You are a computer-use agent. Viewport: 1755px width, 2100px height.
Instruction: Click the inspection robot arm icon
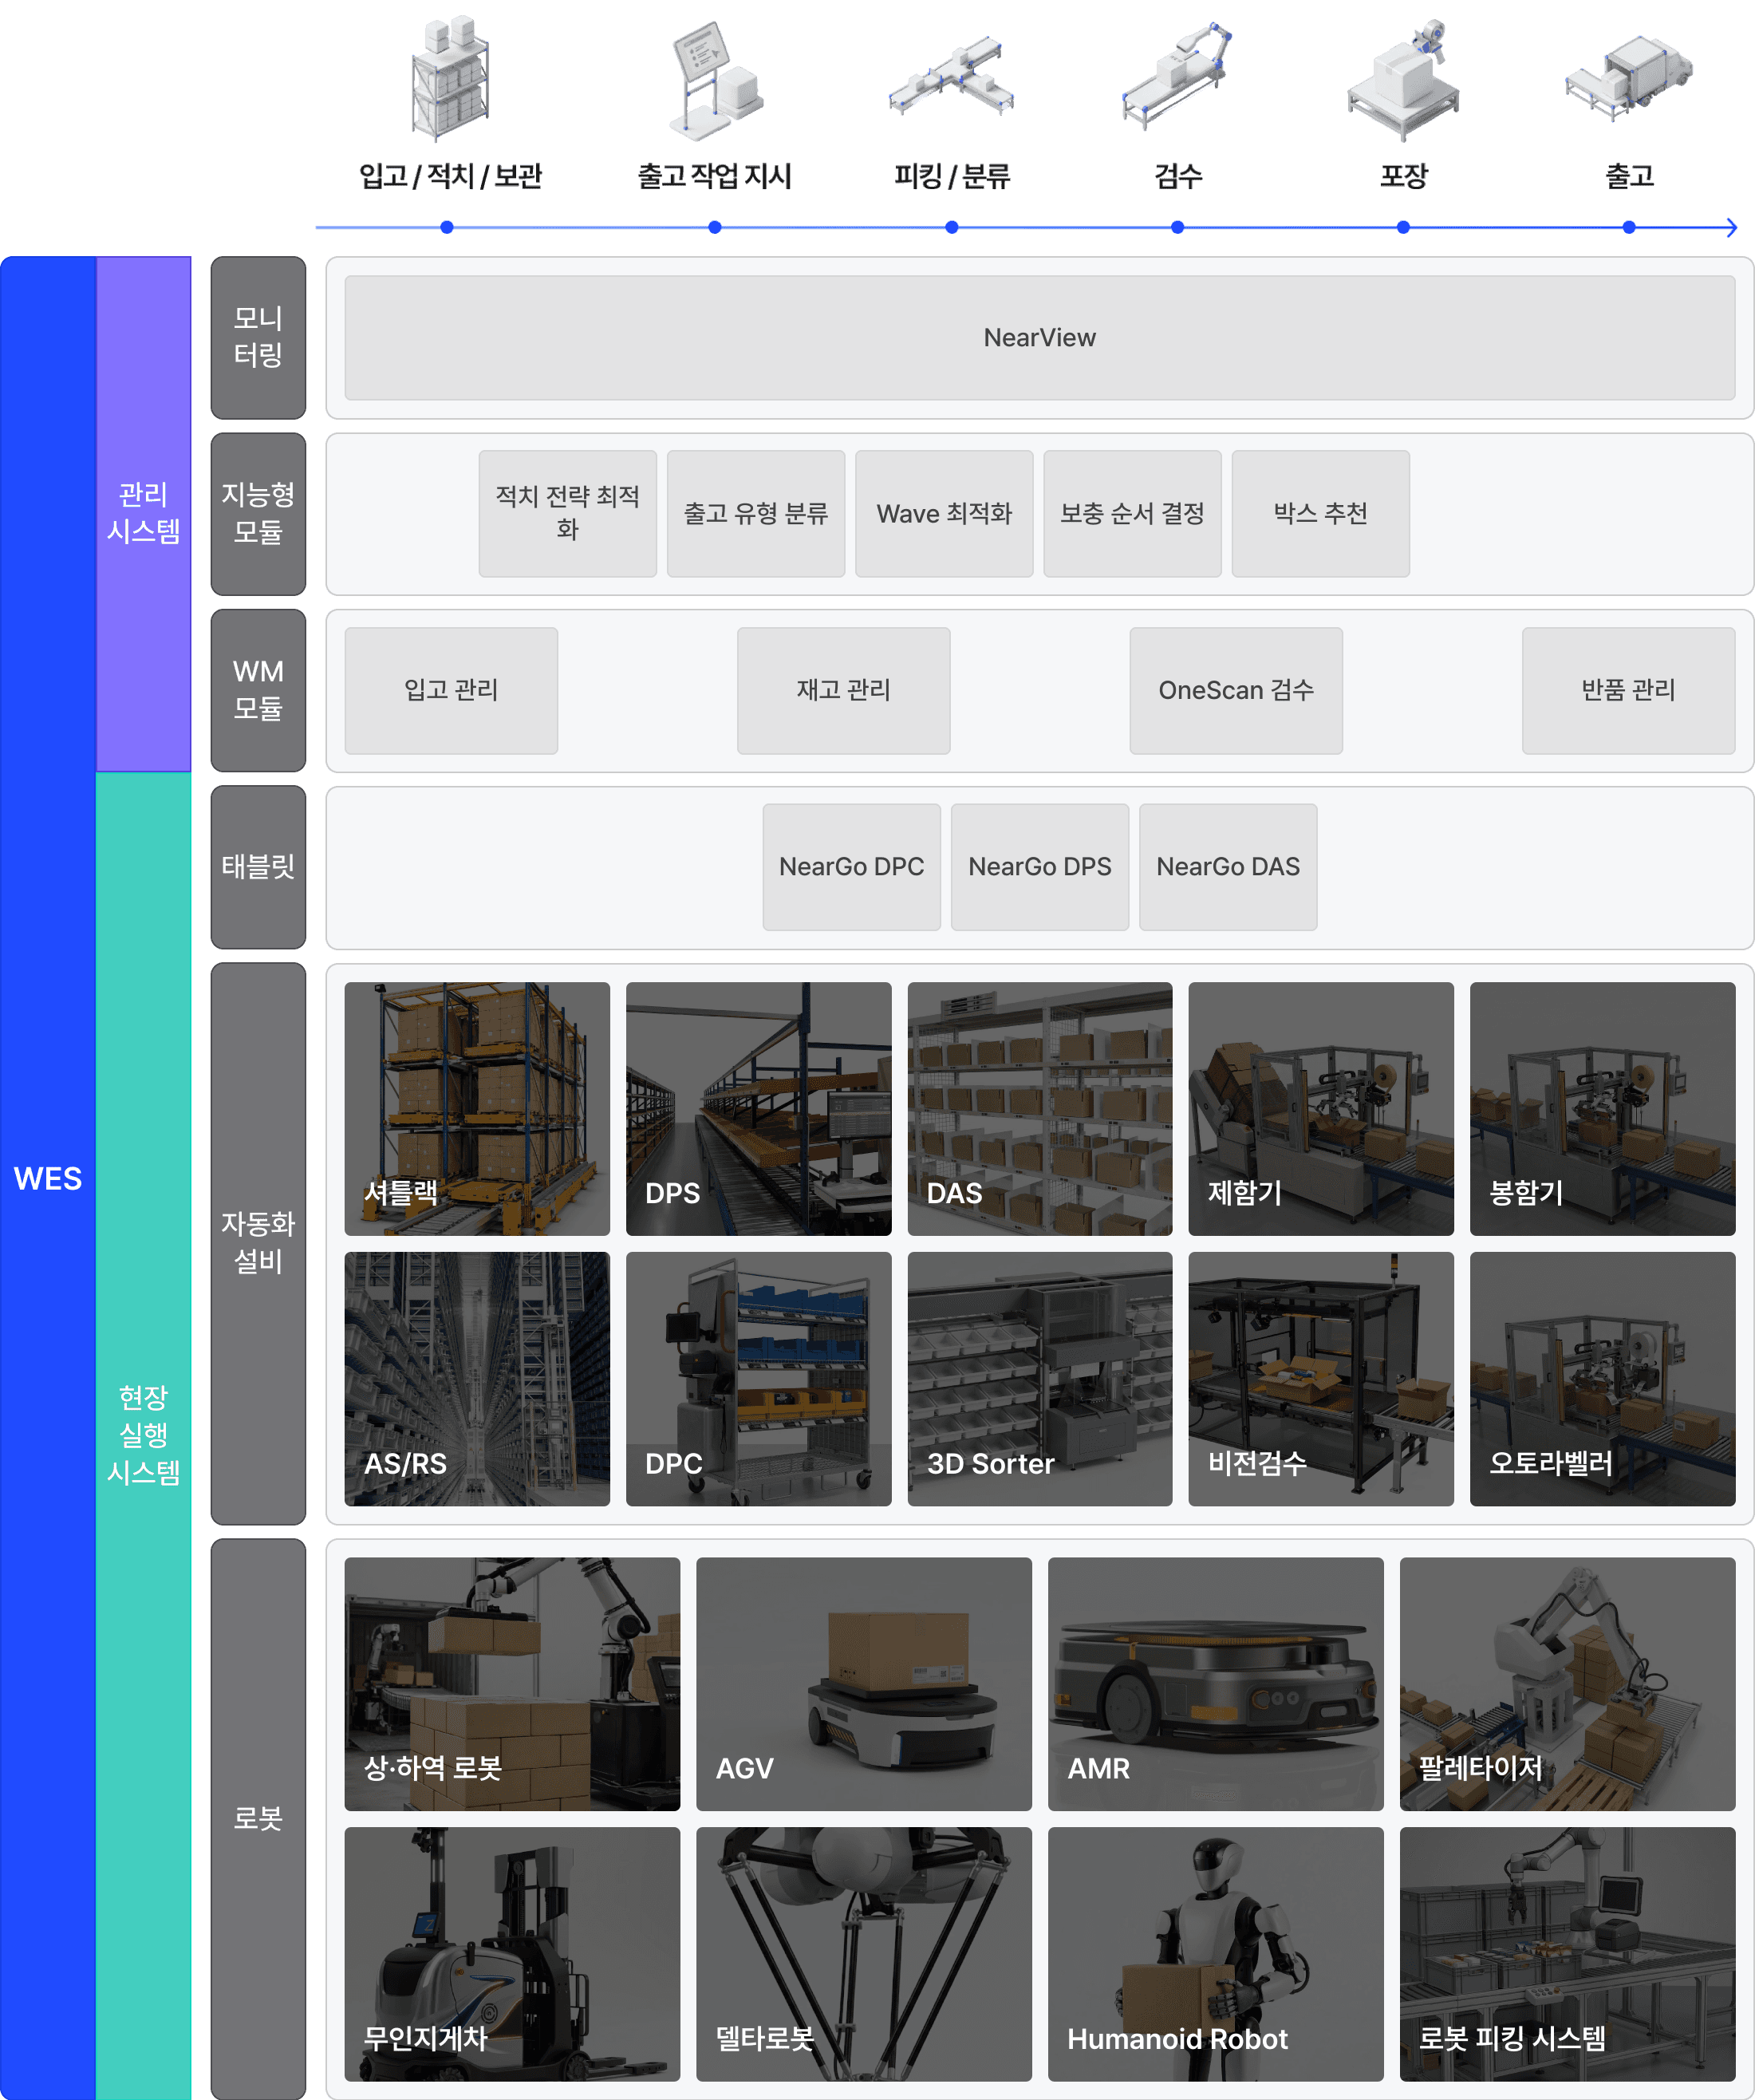point(1177,76)
